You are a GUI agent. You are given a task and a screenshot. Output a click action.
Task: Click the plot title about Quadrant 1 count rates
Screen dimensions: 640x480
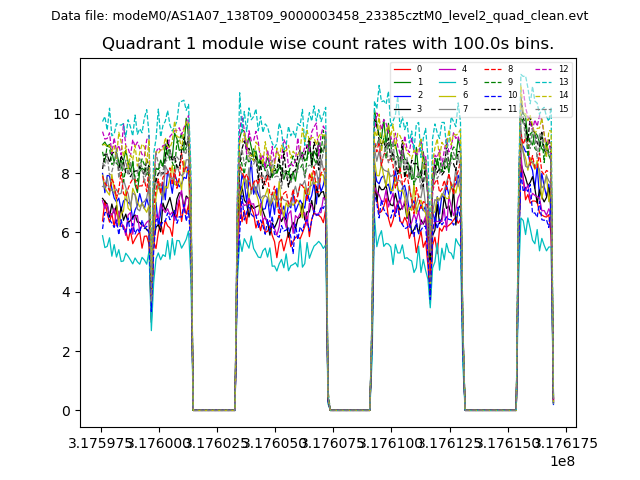328,44
